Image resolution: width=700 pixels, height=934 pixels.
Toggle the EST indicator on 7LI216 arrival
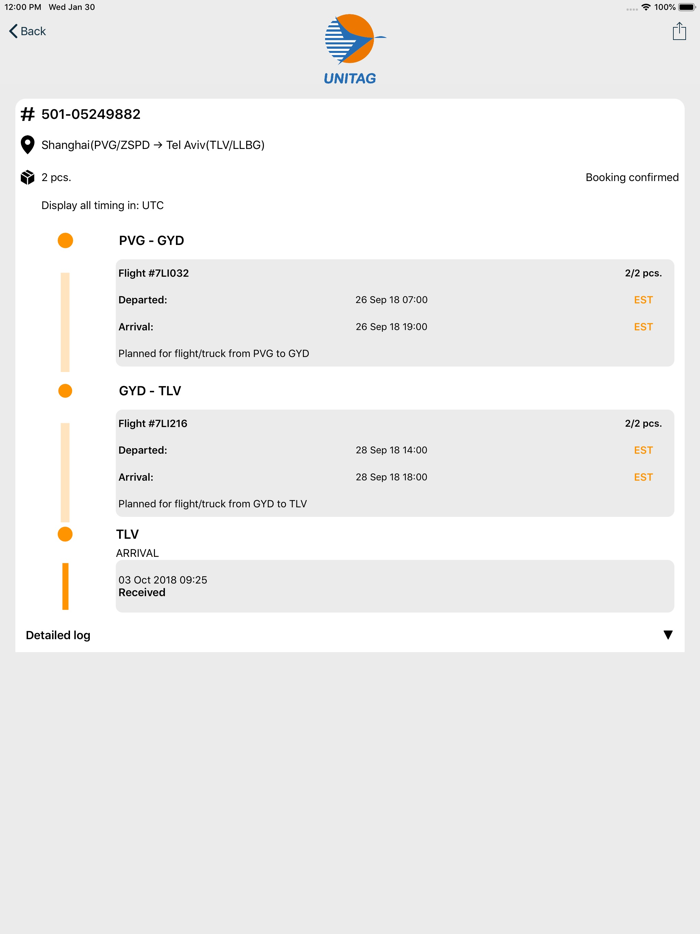(x=643, y=477)
